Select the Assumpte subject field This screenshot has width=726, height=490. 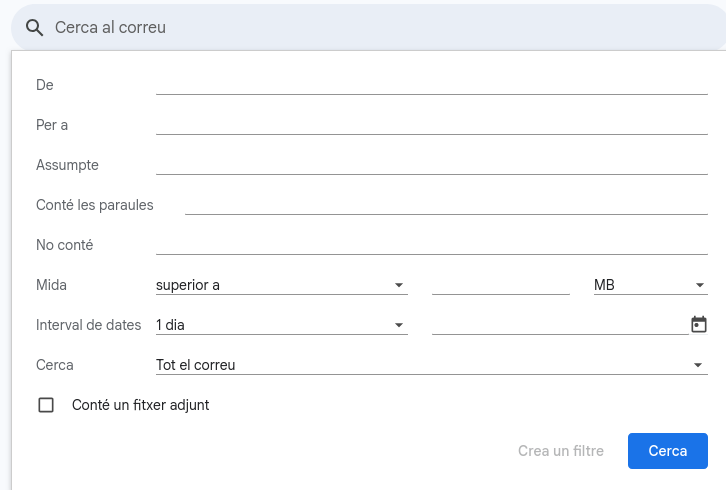(431, 164)
